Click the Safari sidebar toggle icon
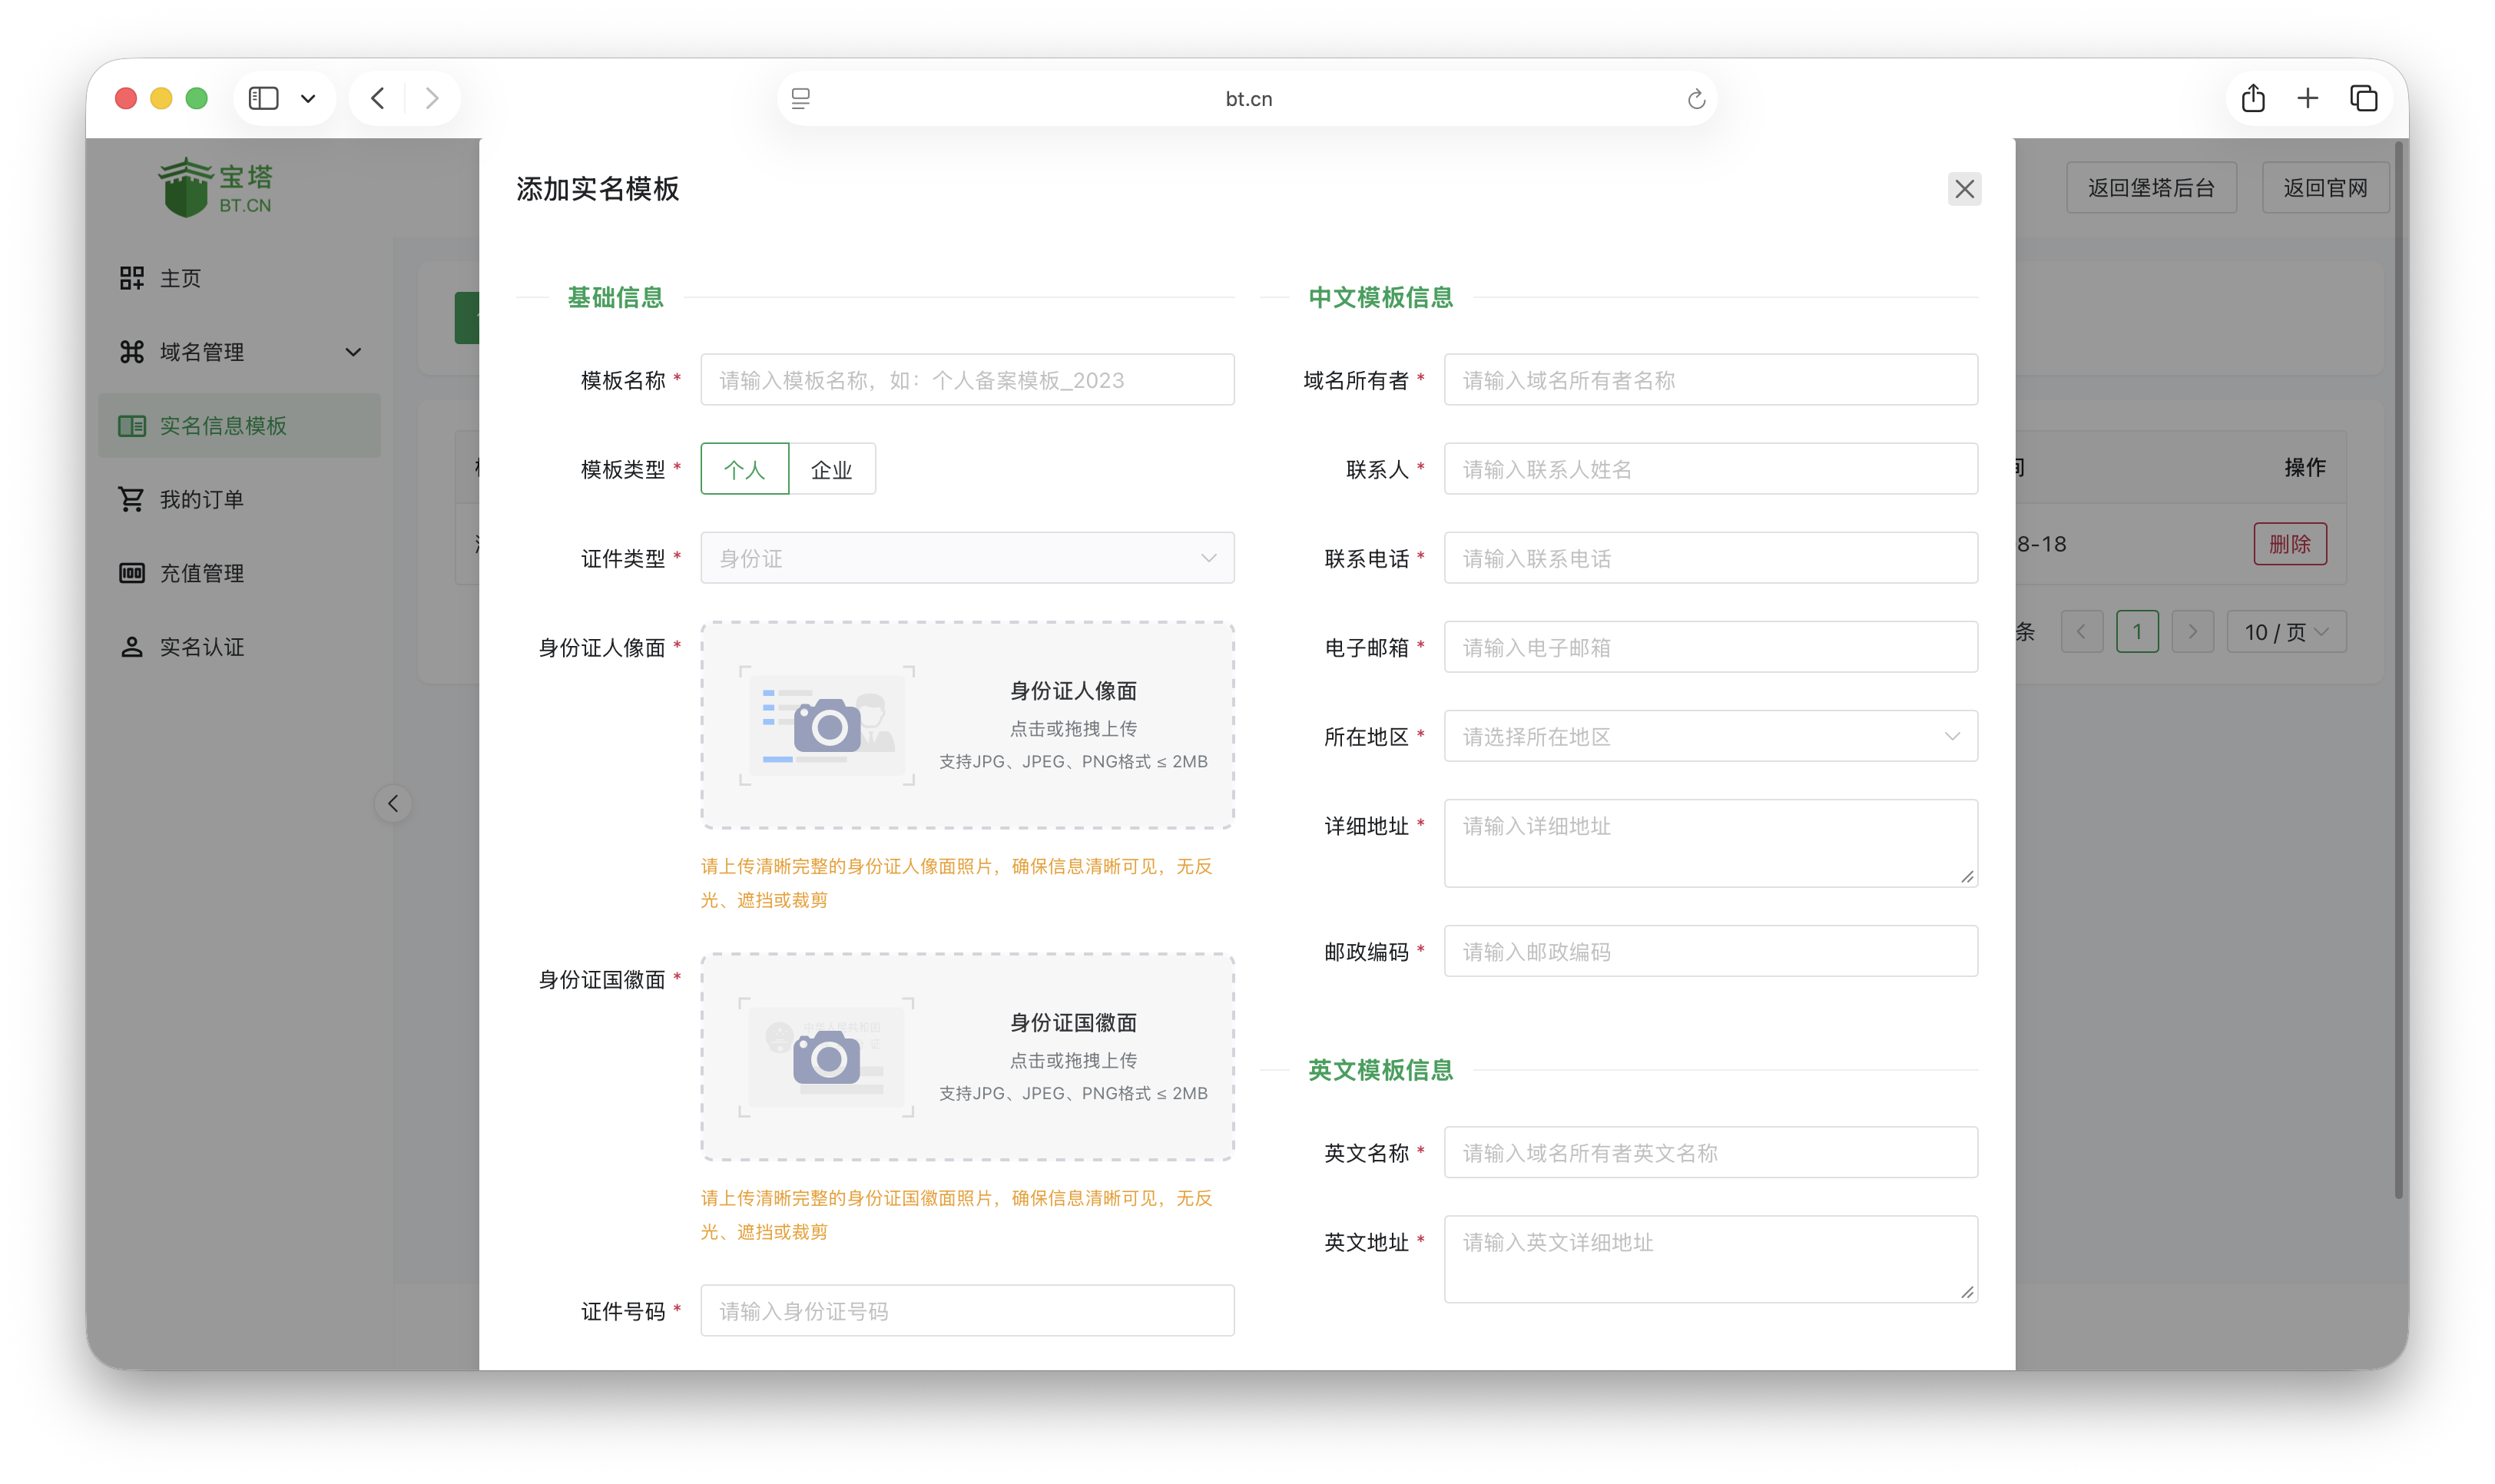The height and width of the screenshot is (1484, 2495). pos(263,98)
